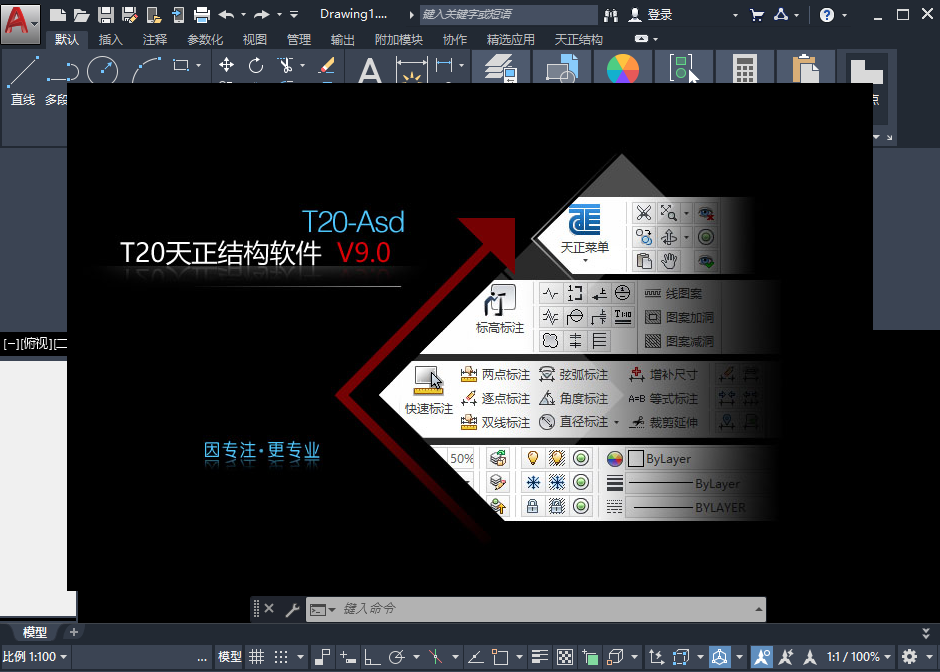Click the 登录 sign-in button
This screenshot has width=940, height=672.
click(x=651, y=15)
